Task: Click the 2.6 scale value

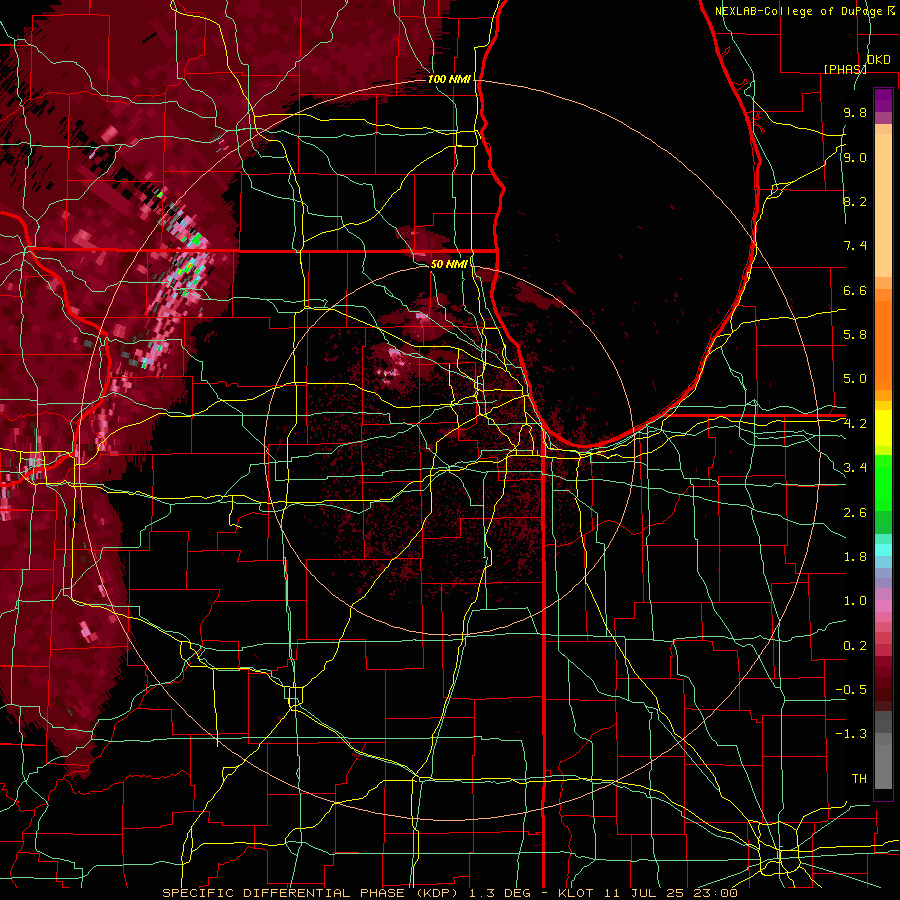Action: (x=855, y=513)
